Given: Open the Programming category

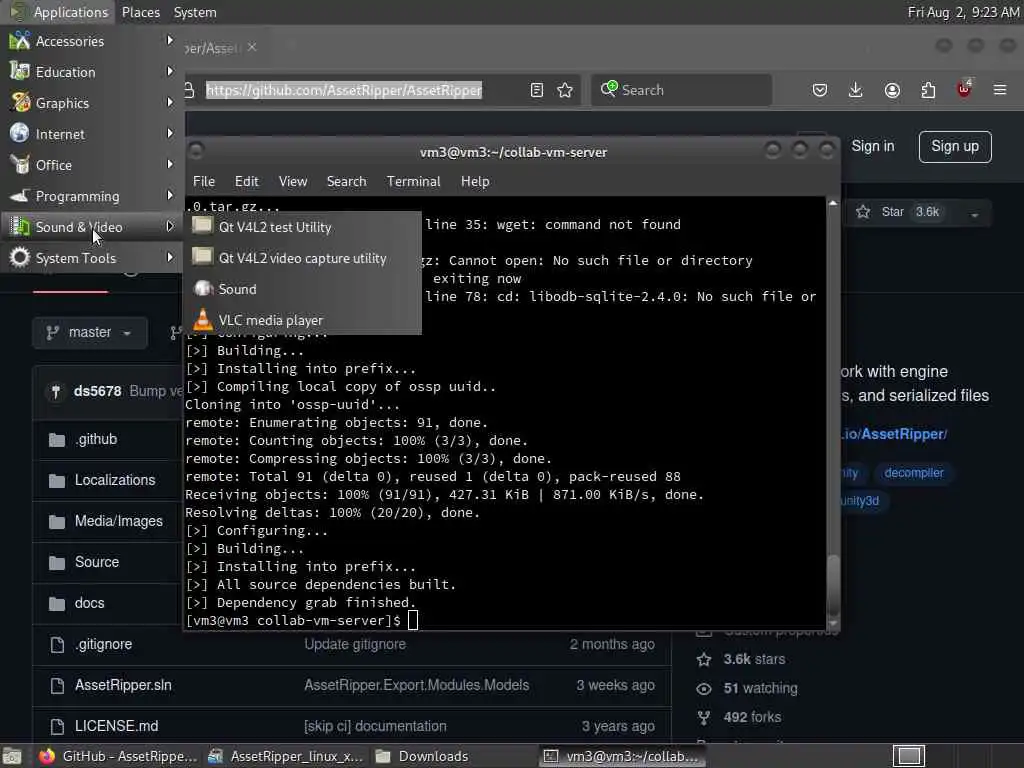Looking at the screenshot, I should [91, 196].
